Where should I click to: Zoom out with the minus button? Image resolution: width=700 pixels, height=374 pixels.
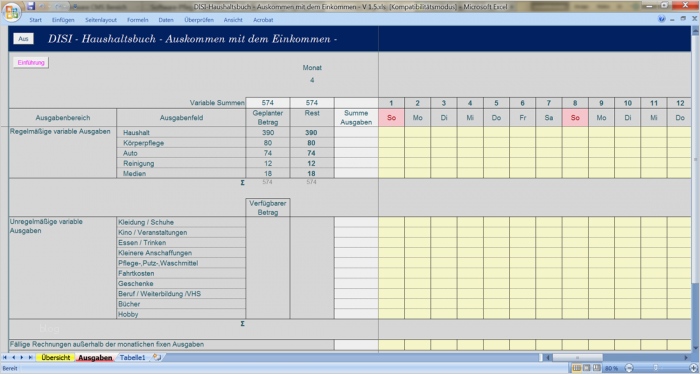click(x=629, y=368)
